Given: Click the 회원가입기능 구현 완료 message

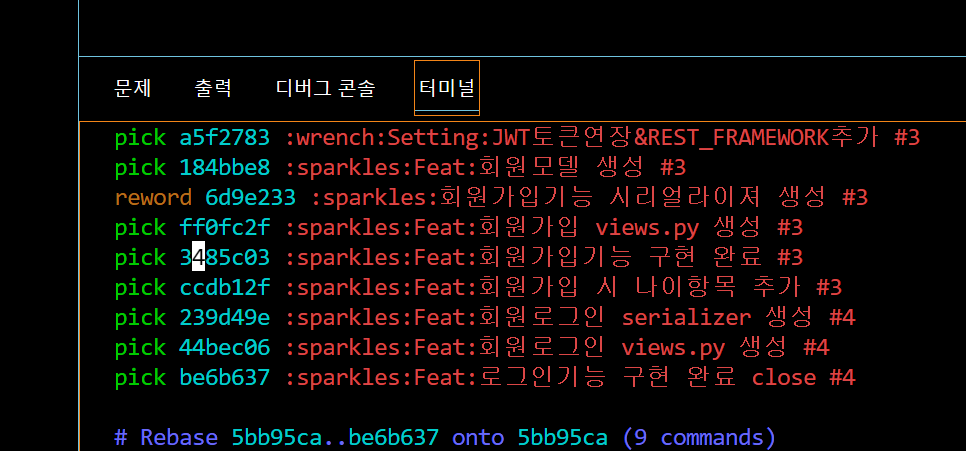Looking at the screenshot, I should point(621,258).
